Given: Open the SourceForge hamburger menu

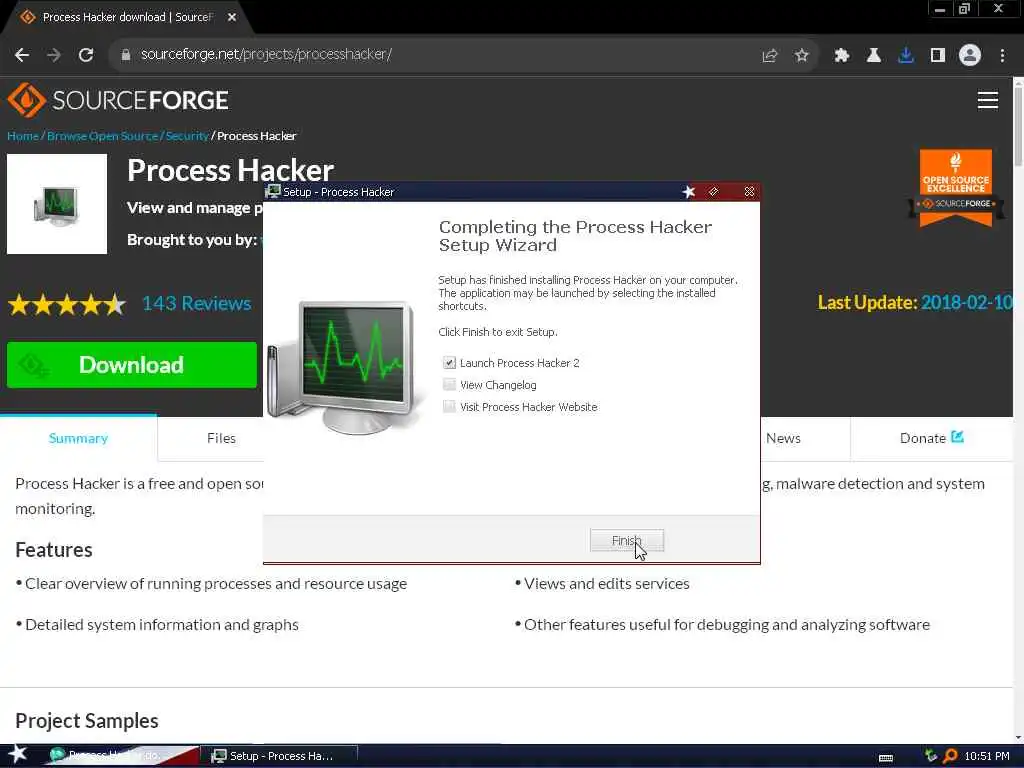Looking at the screenshot, I should point(987,100).
